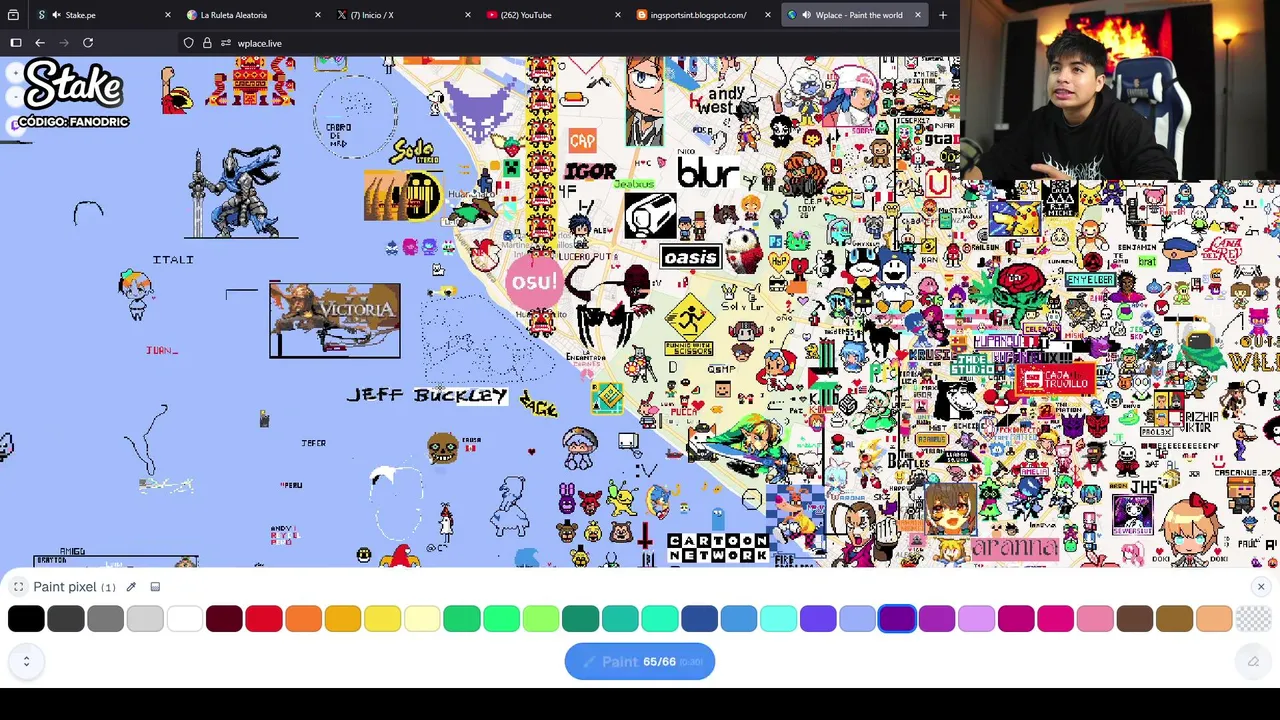Close the La Ruleta Aleatoria tab
The image size is (1280, 720).
pos(317,15)
